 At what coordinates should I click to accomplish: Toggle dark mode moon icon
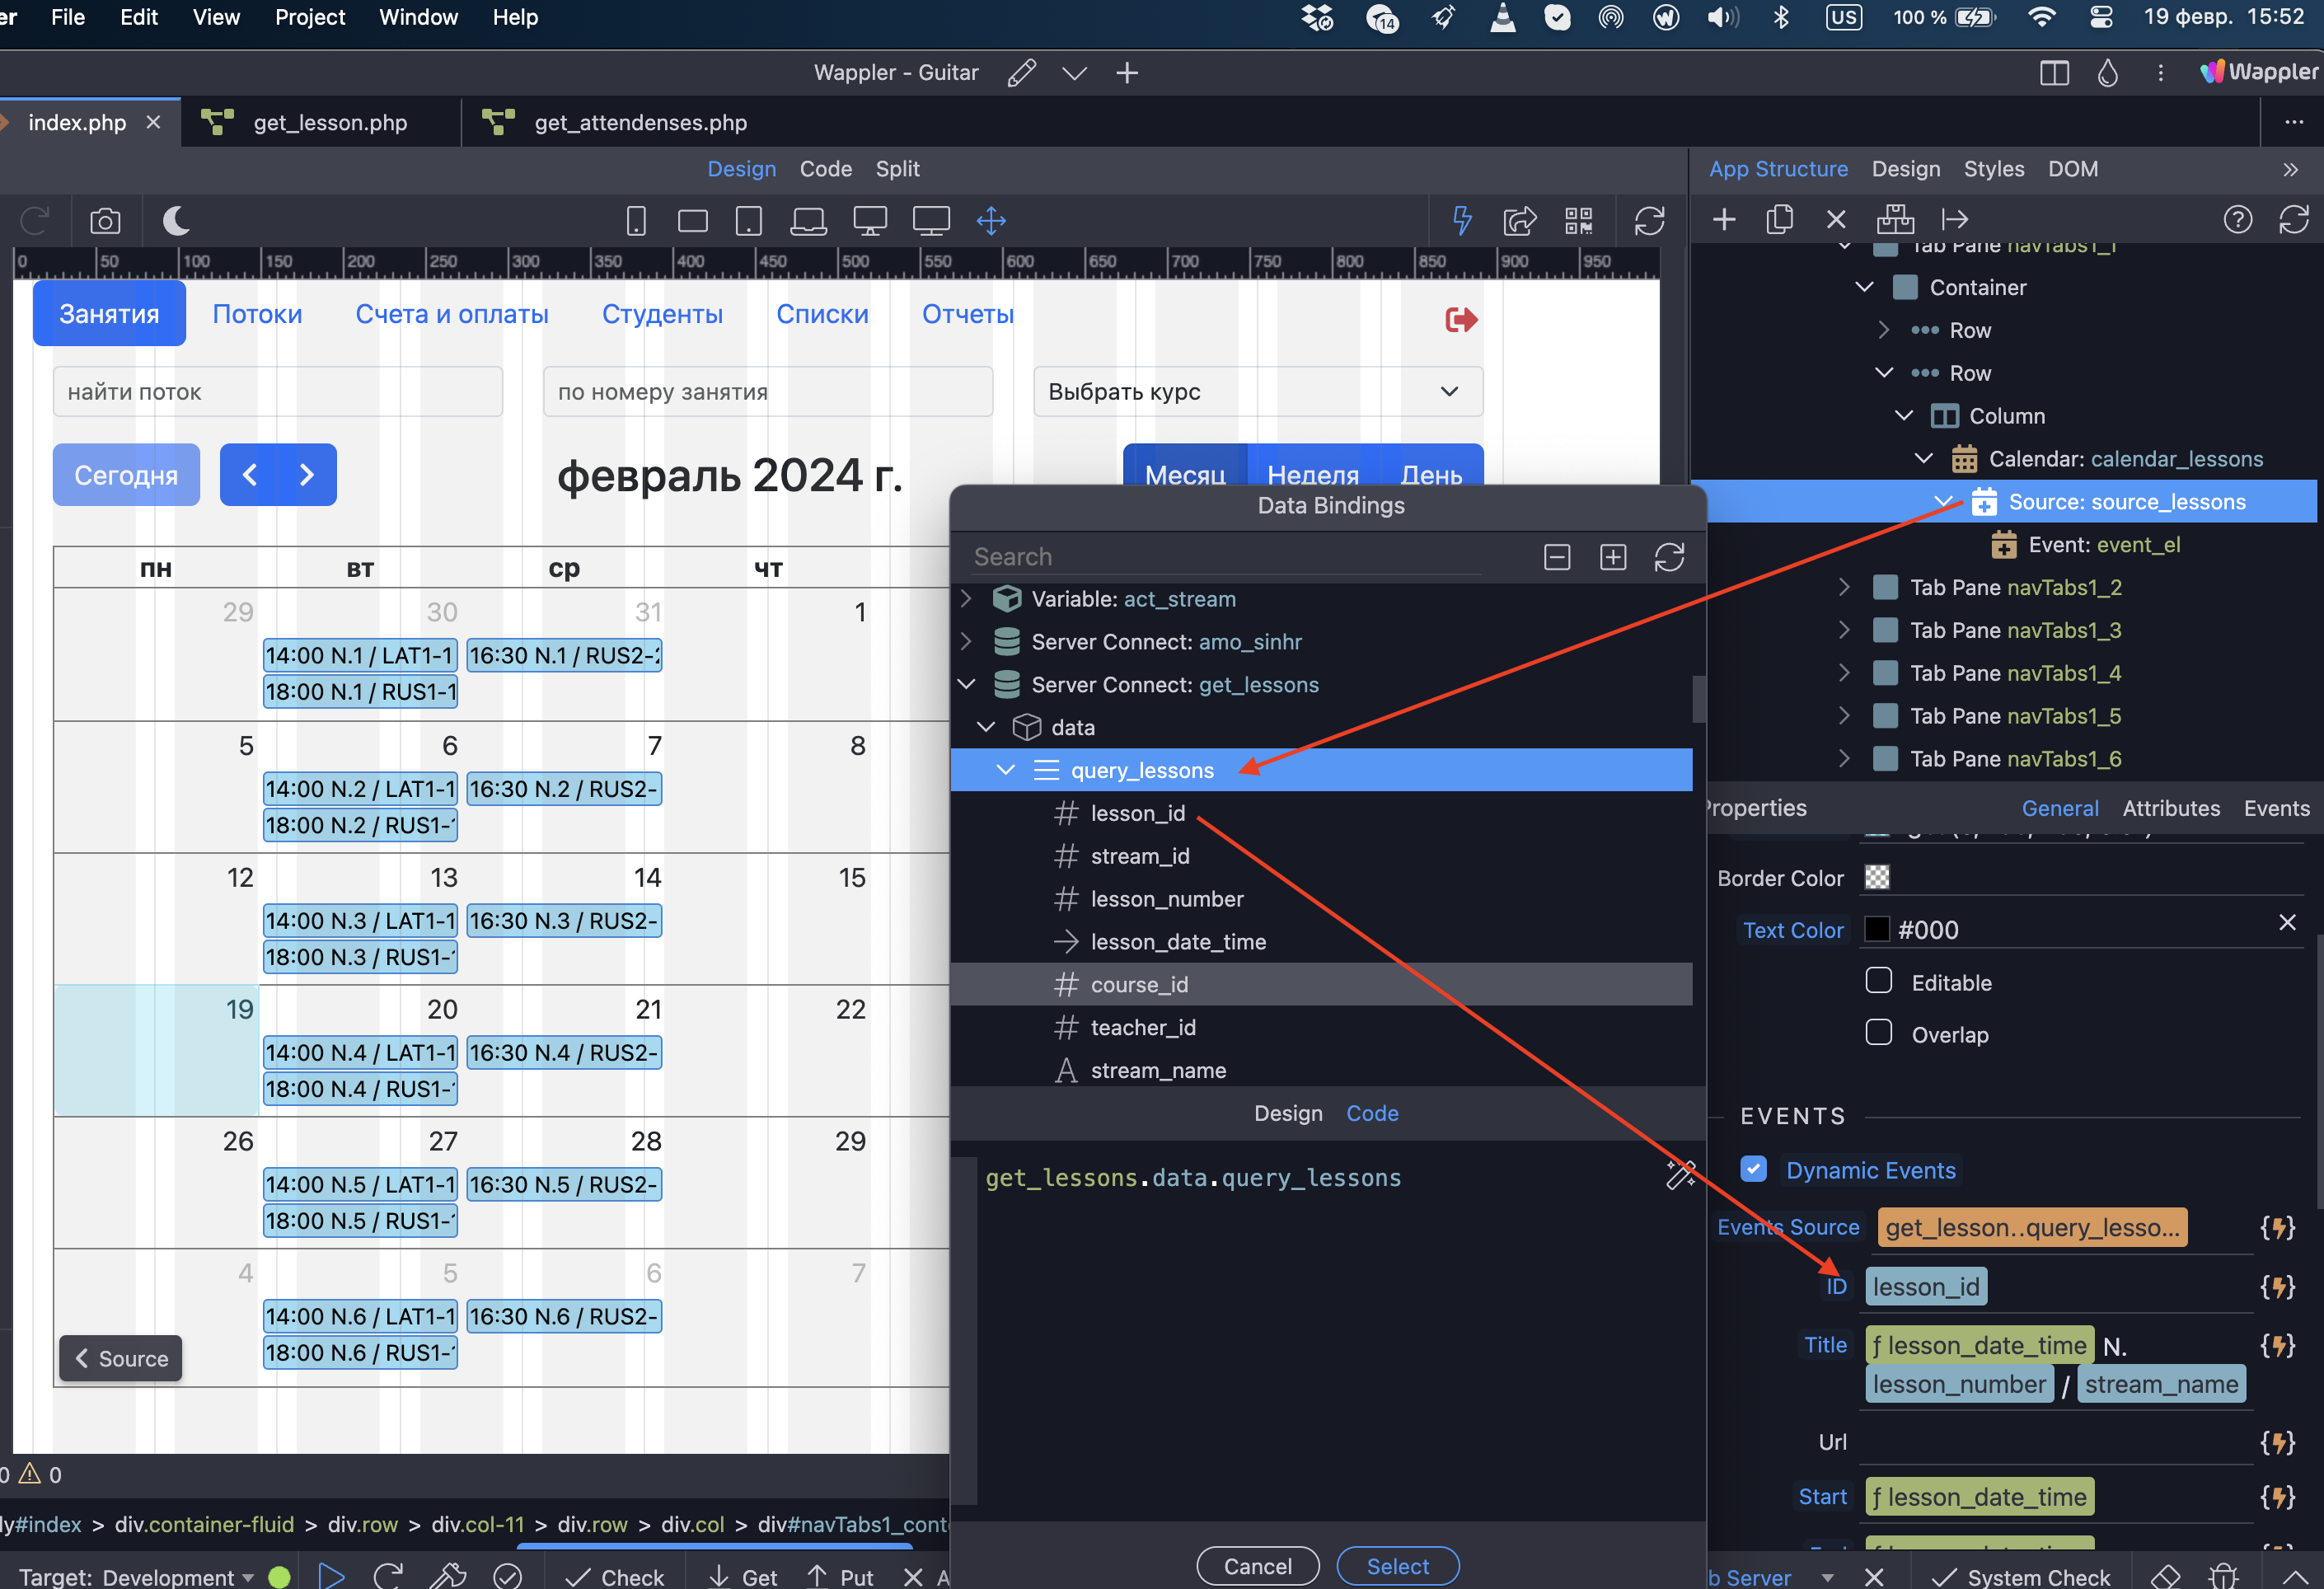point(176,220)
